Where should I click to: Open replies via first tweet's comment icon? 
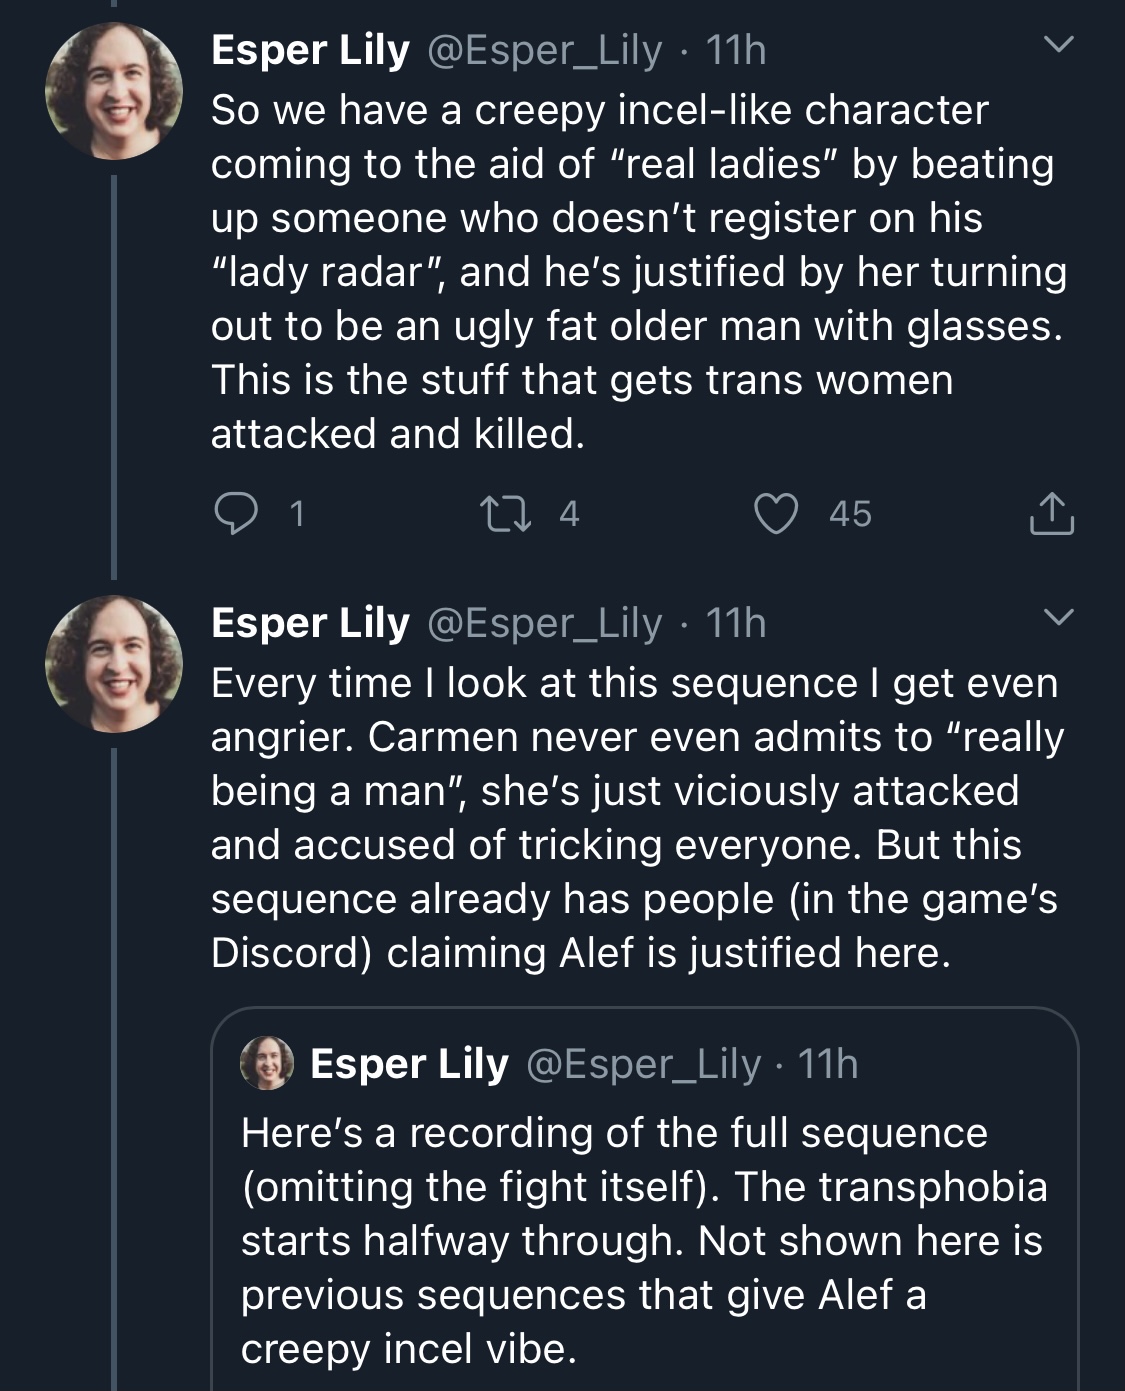coord(236,514)
